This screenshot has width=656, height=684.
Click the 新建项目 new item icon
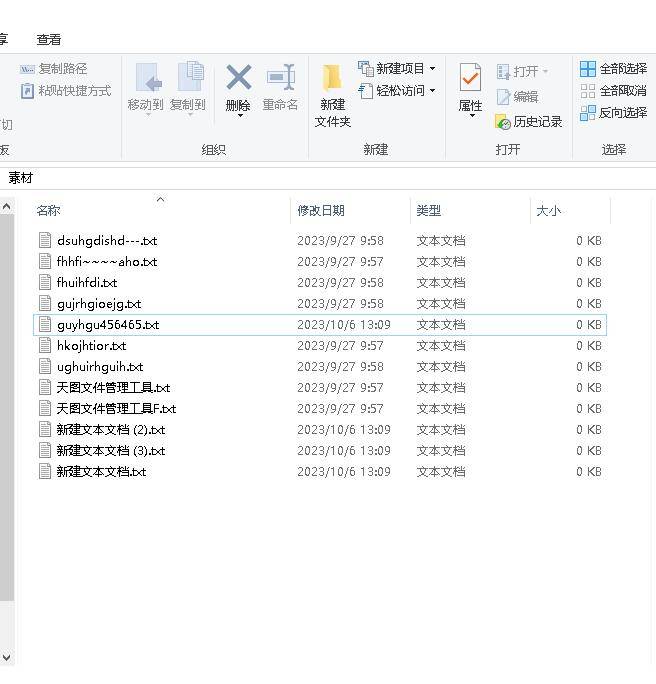coord(366,68)
